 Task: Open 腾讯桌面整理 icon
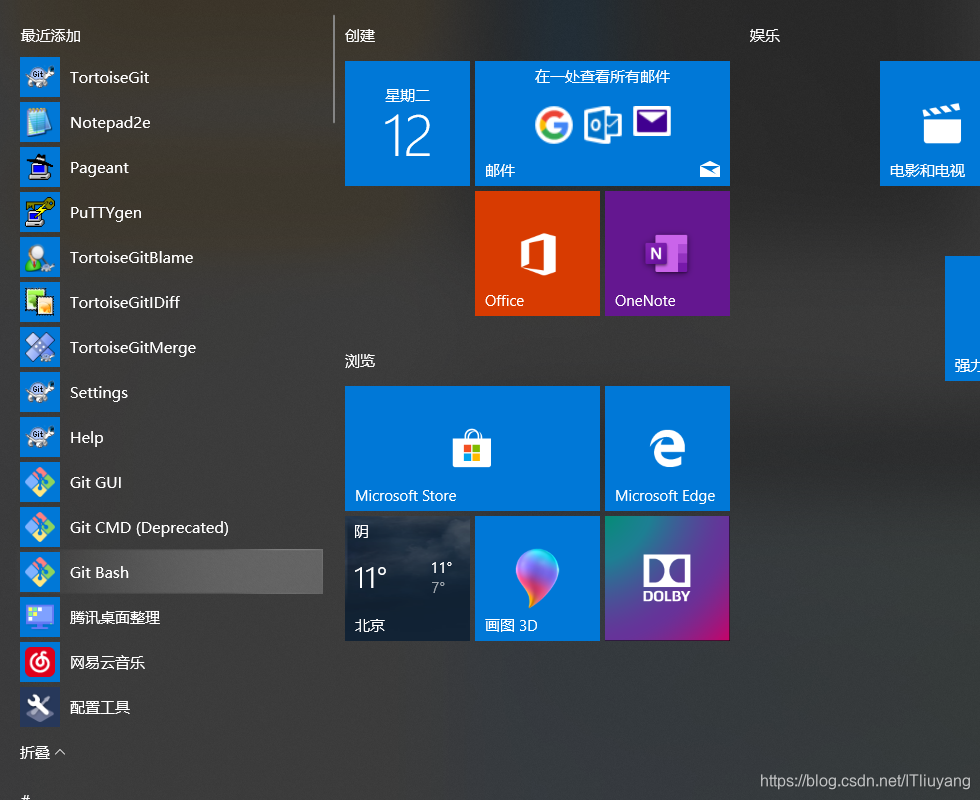40,618
